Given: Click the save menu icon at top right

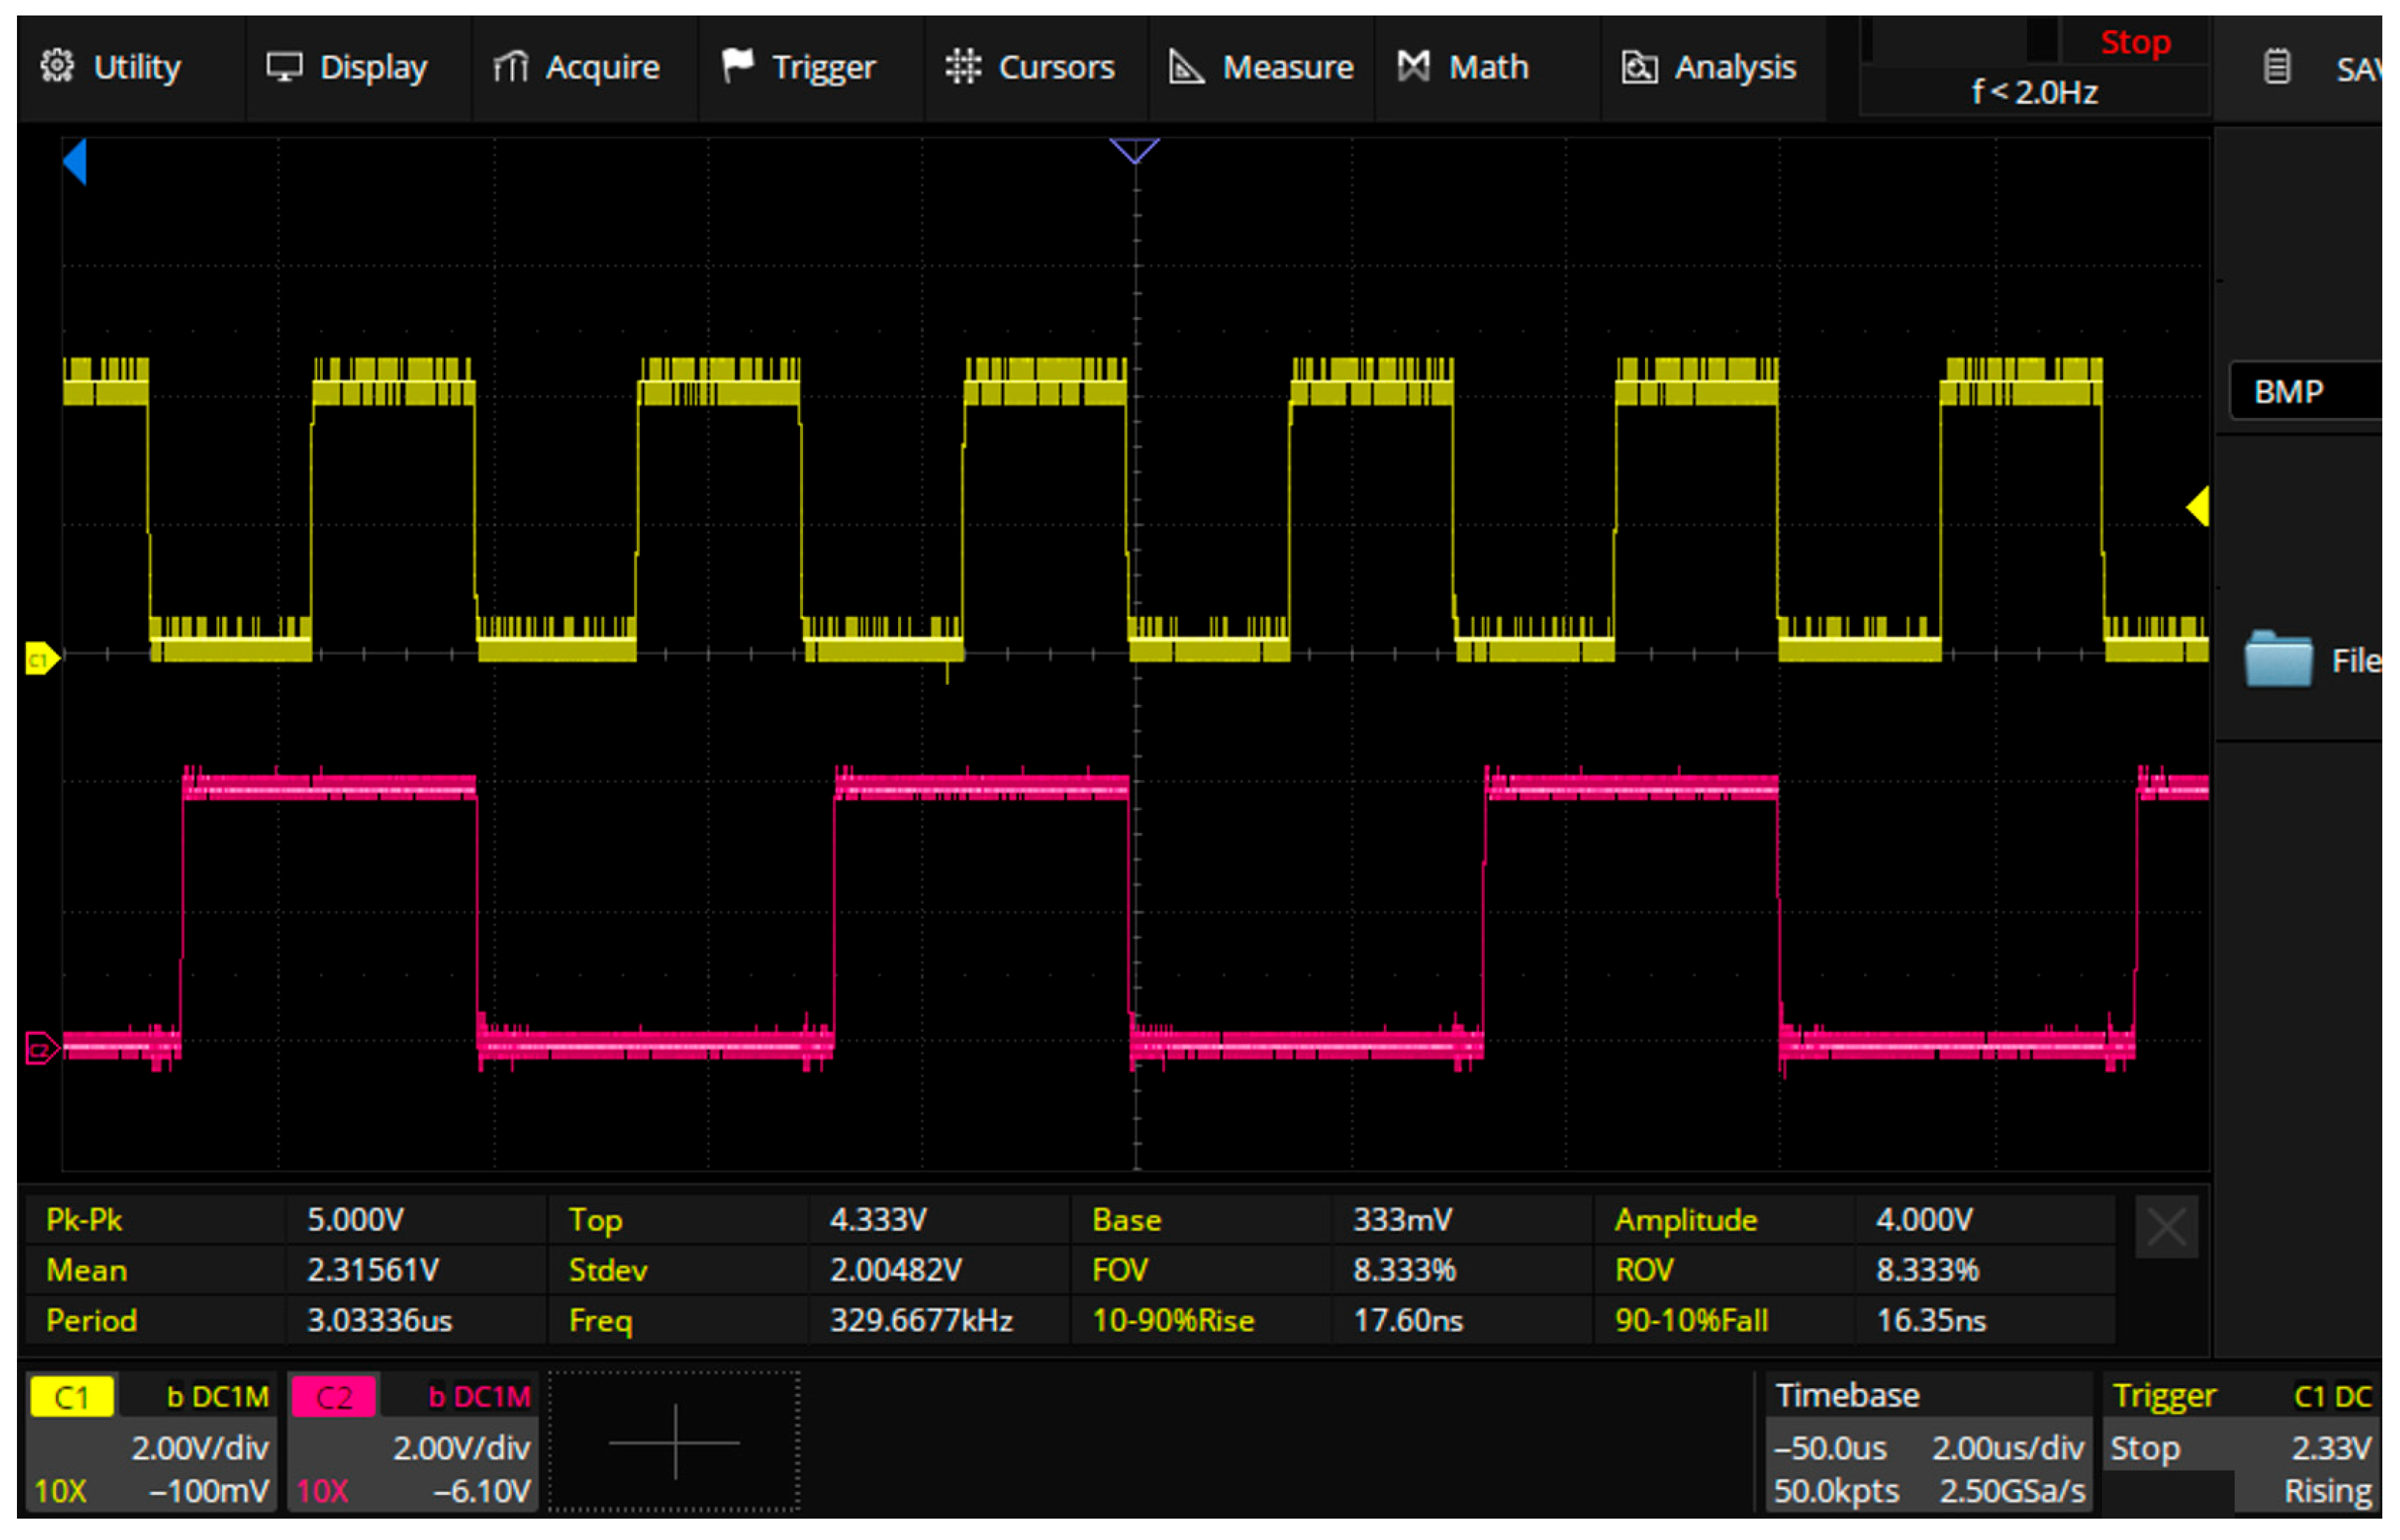Looking at the screenshot, I should point(2277,68).
